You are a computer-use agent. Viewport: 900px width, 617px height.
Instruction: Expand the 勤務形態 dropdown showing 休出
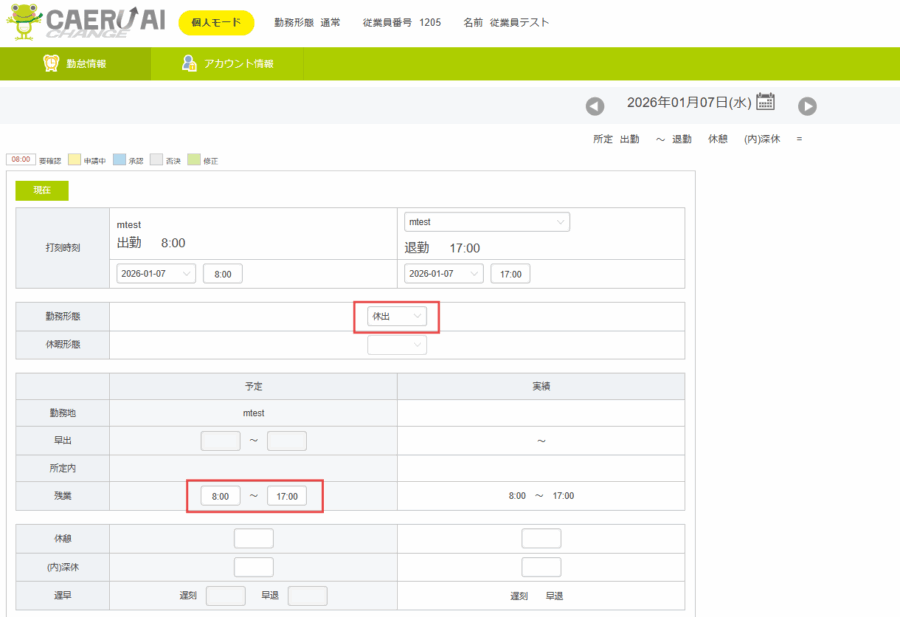397,316
